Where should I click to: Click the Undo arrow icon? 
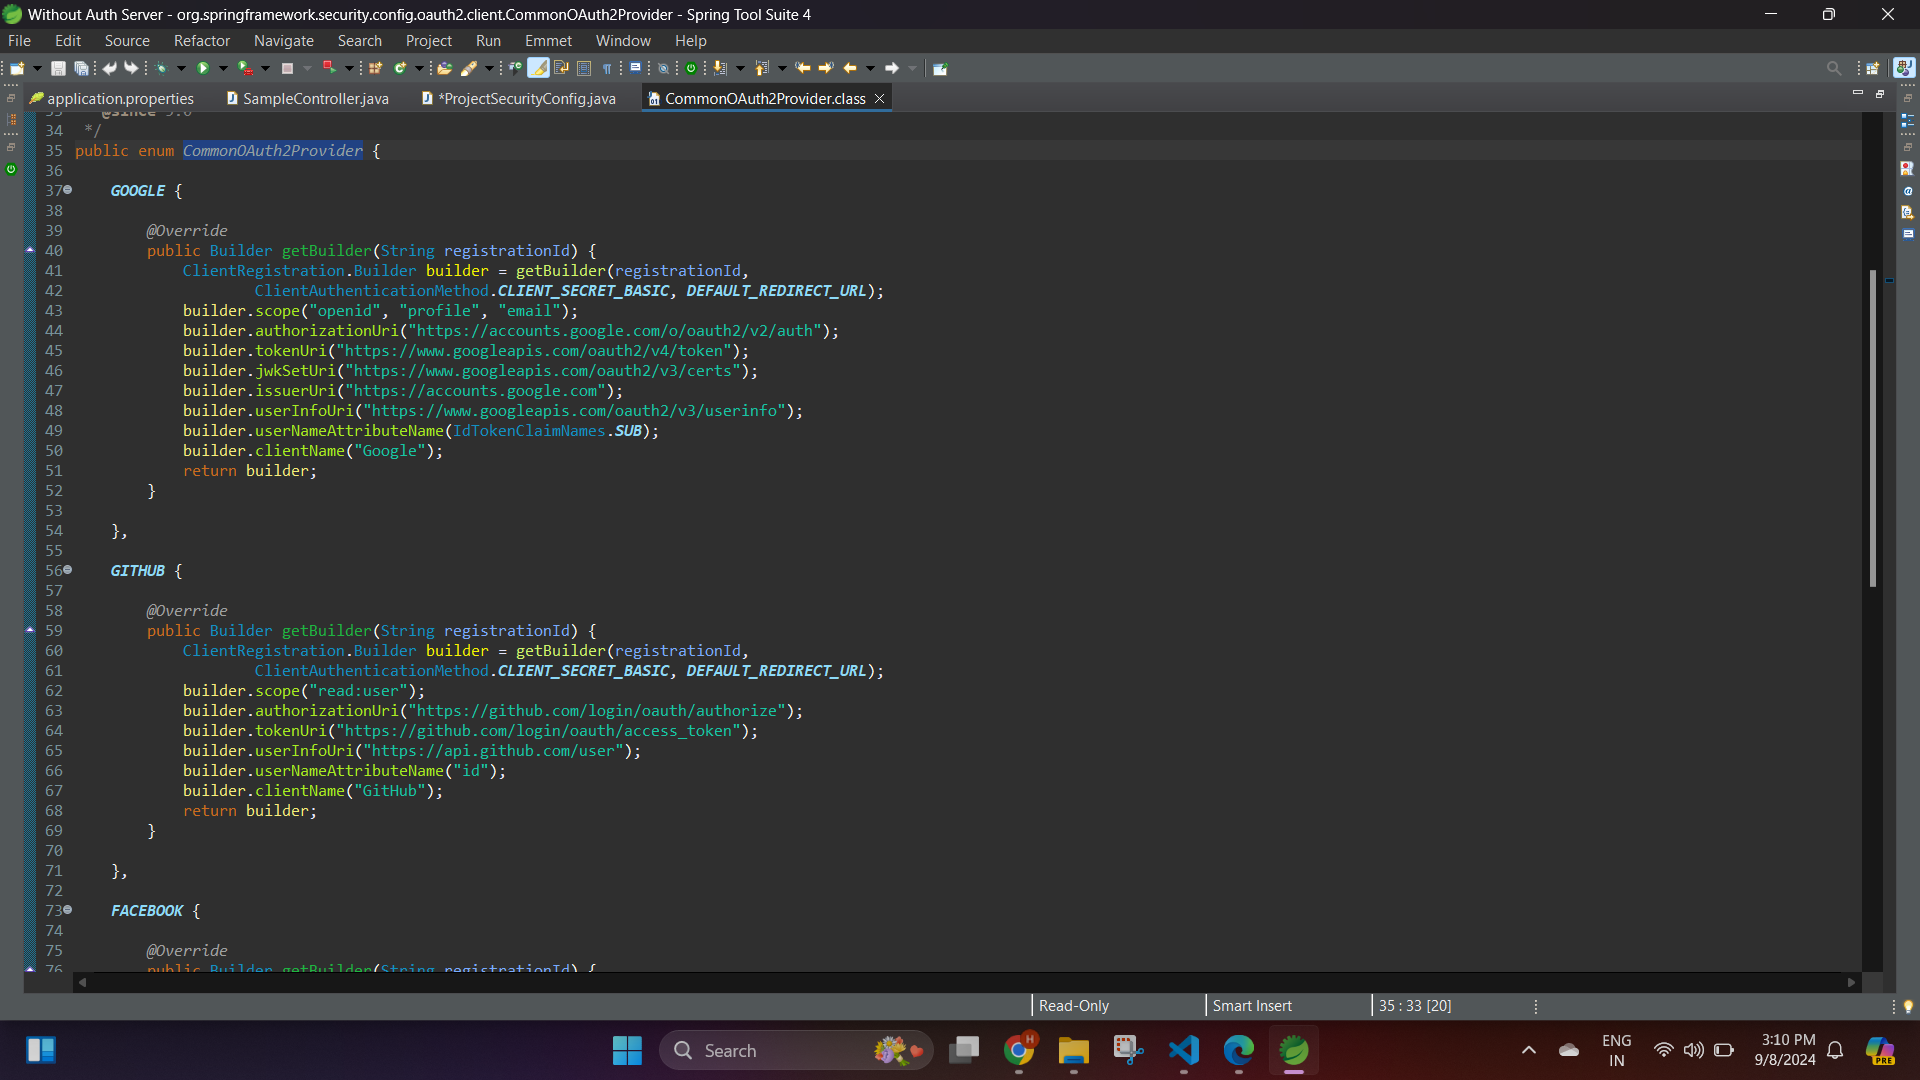109,68
